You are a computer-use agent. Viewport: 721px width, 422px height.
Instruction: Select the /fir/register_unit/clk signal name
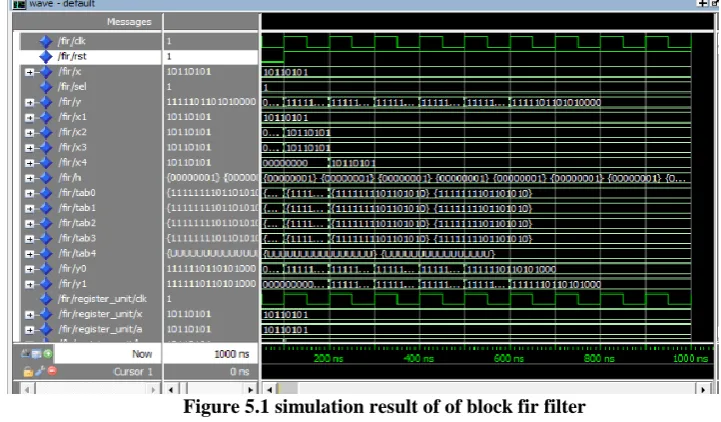[103, 299]
